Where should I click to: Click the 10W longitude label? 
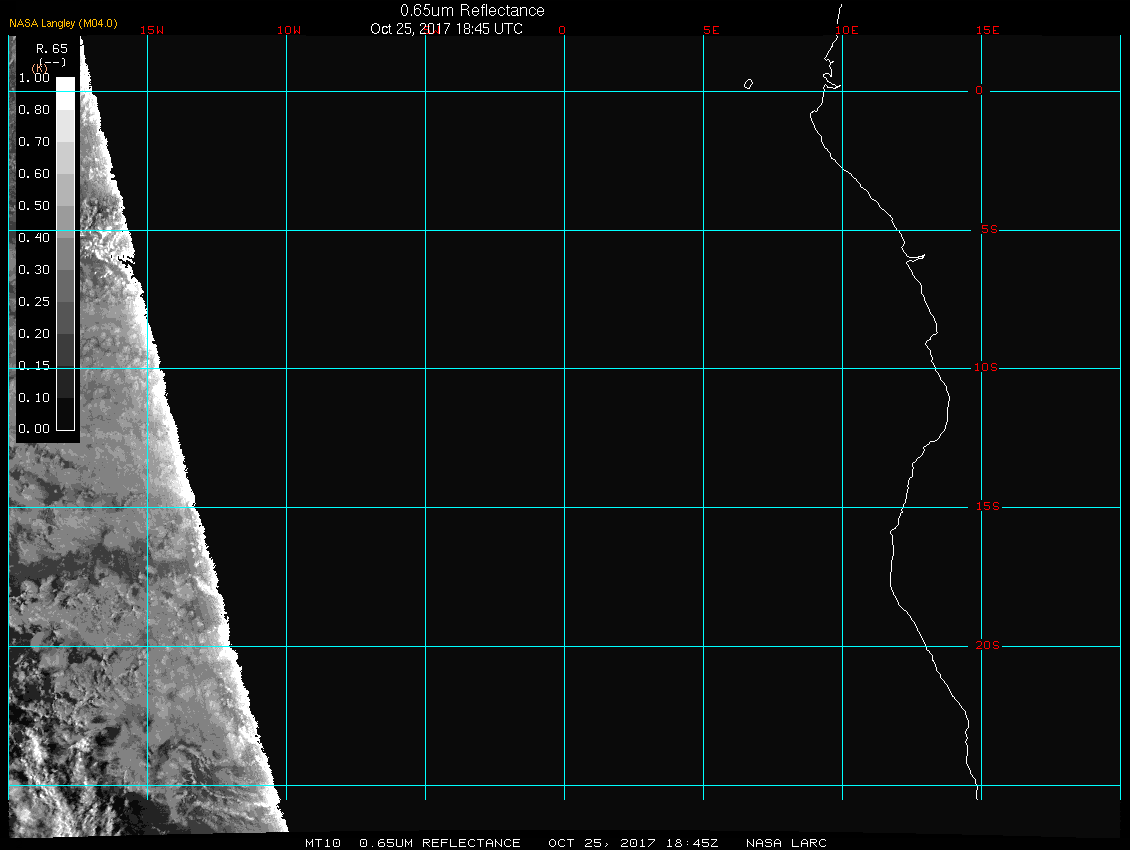(288, 30)
